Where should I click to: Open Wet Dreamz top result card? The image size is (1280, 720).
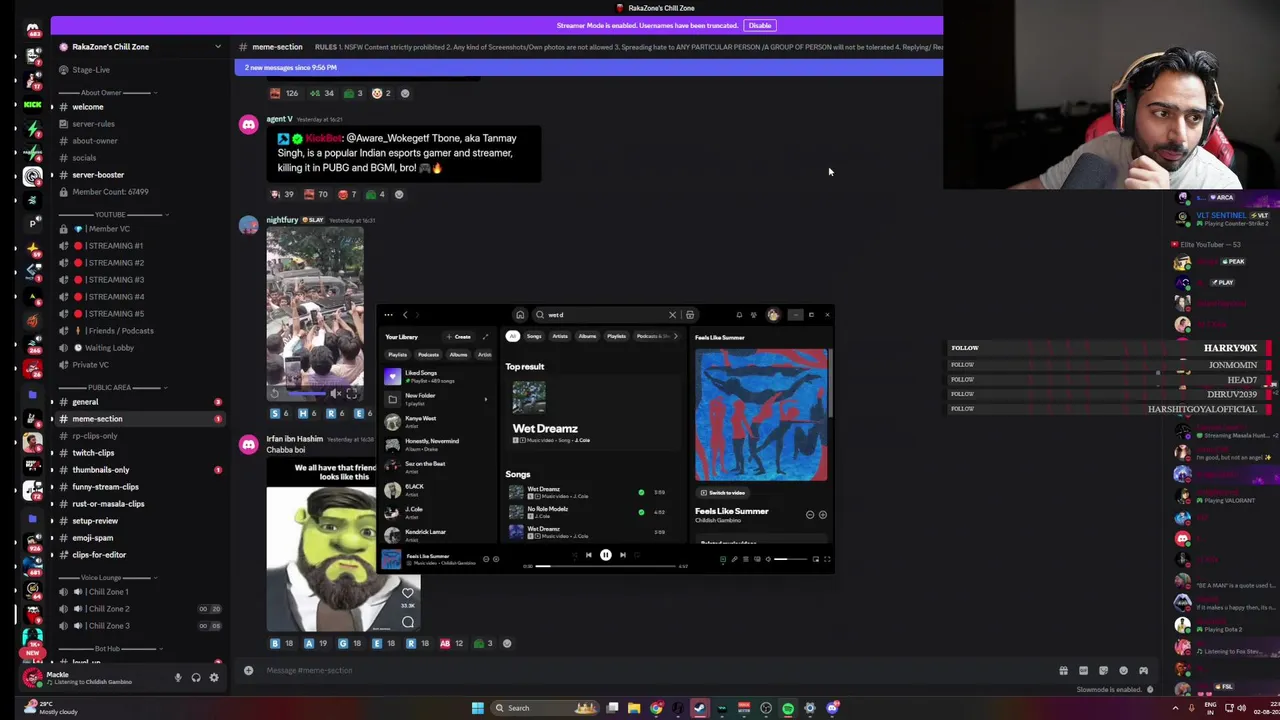tap(594, 410)
